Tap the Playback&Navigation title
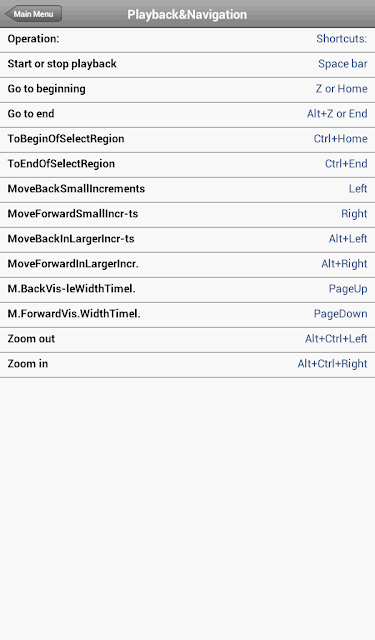Image resolution: width=375 pixels, height=640 pixels. coord(187,14)
